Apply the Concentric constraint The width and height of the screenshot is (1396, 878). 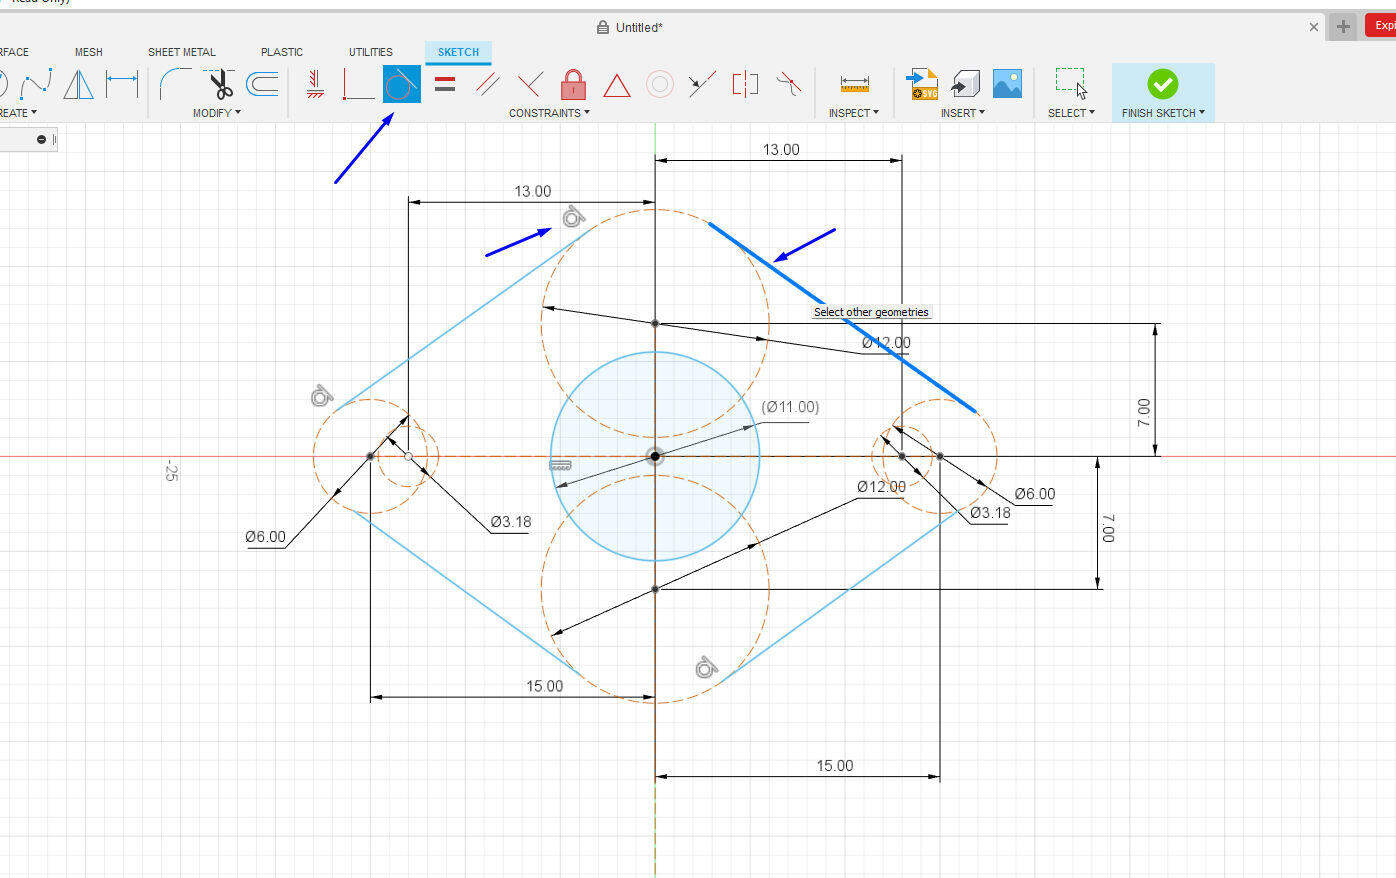pyautogui.click(x=659, y=84)
